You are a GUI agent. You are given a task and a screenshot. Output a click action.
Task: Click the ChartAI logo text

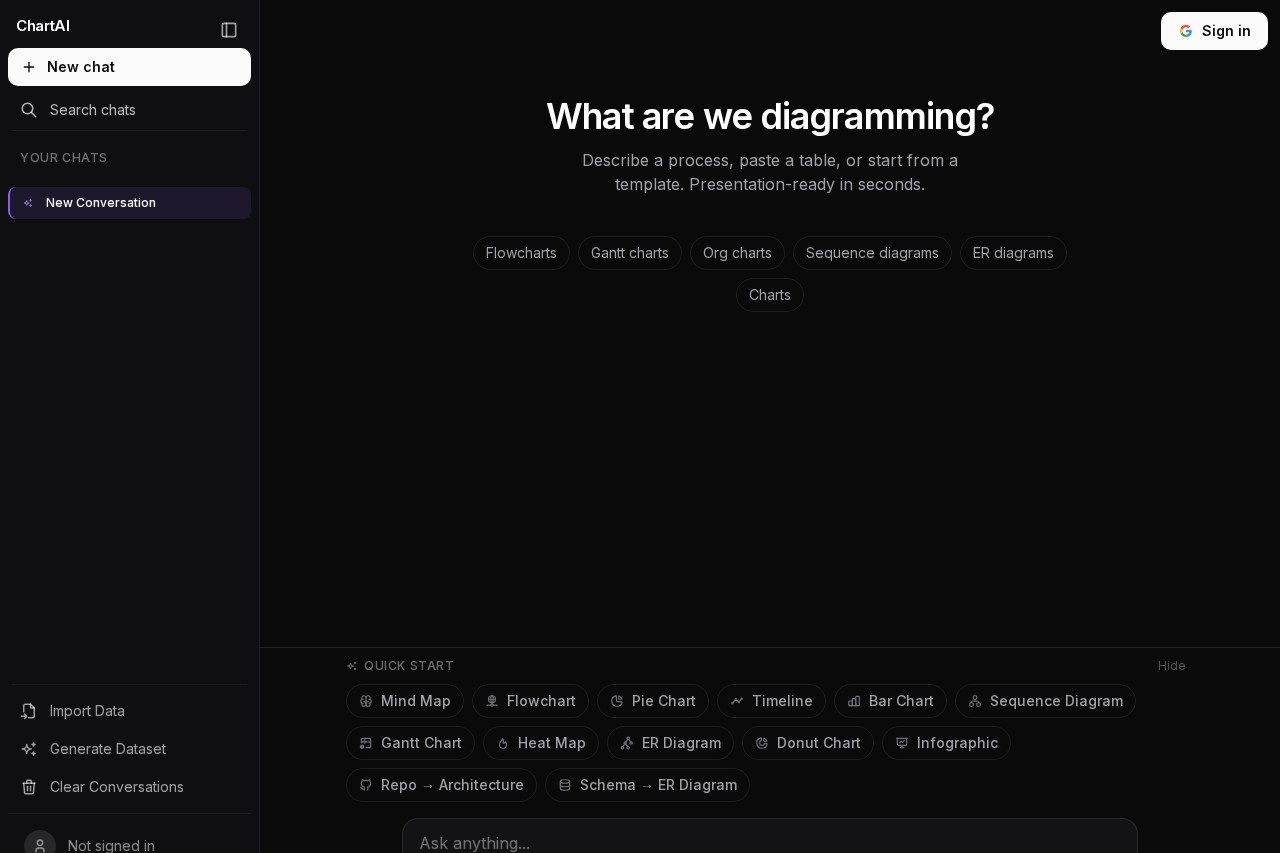click(x=43, y=26)
